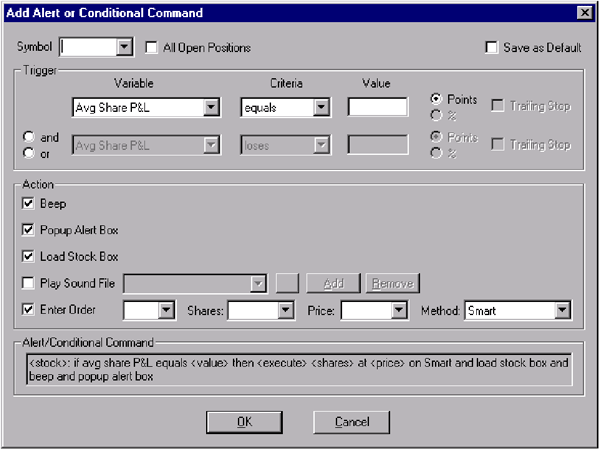Click the trigger Value input field
Screen dimensions: 600x450
[x=377, y=107]
